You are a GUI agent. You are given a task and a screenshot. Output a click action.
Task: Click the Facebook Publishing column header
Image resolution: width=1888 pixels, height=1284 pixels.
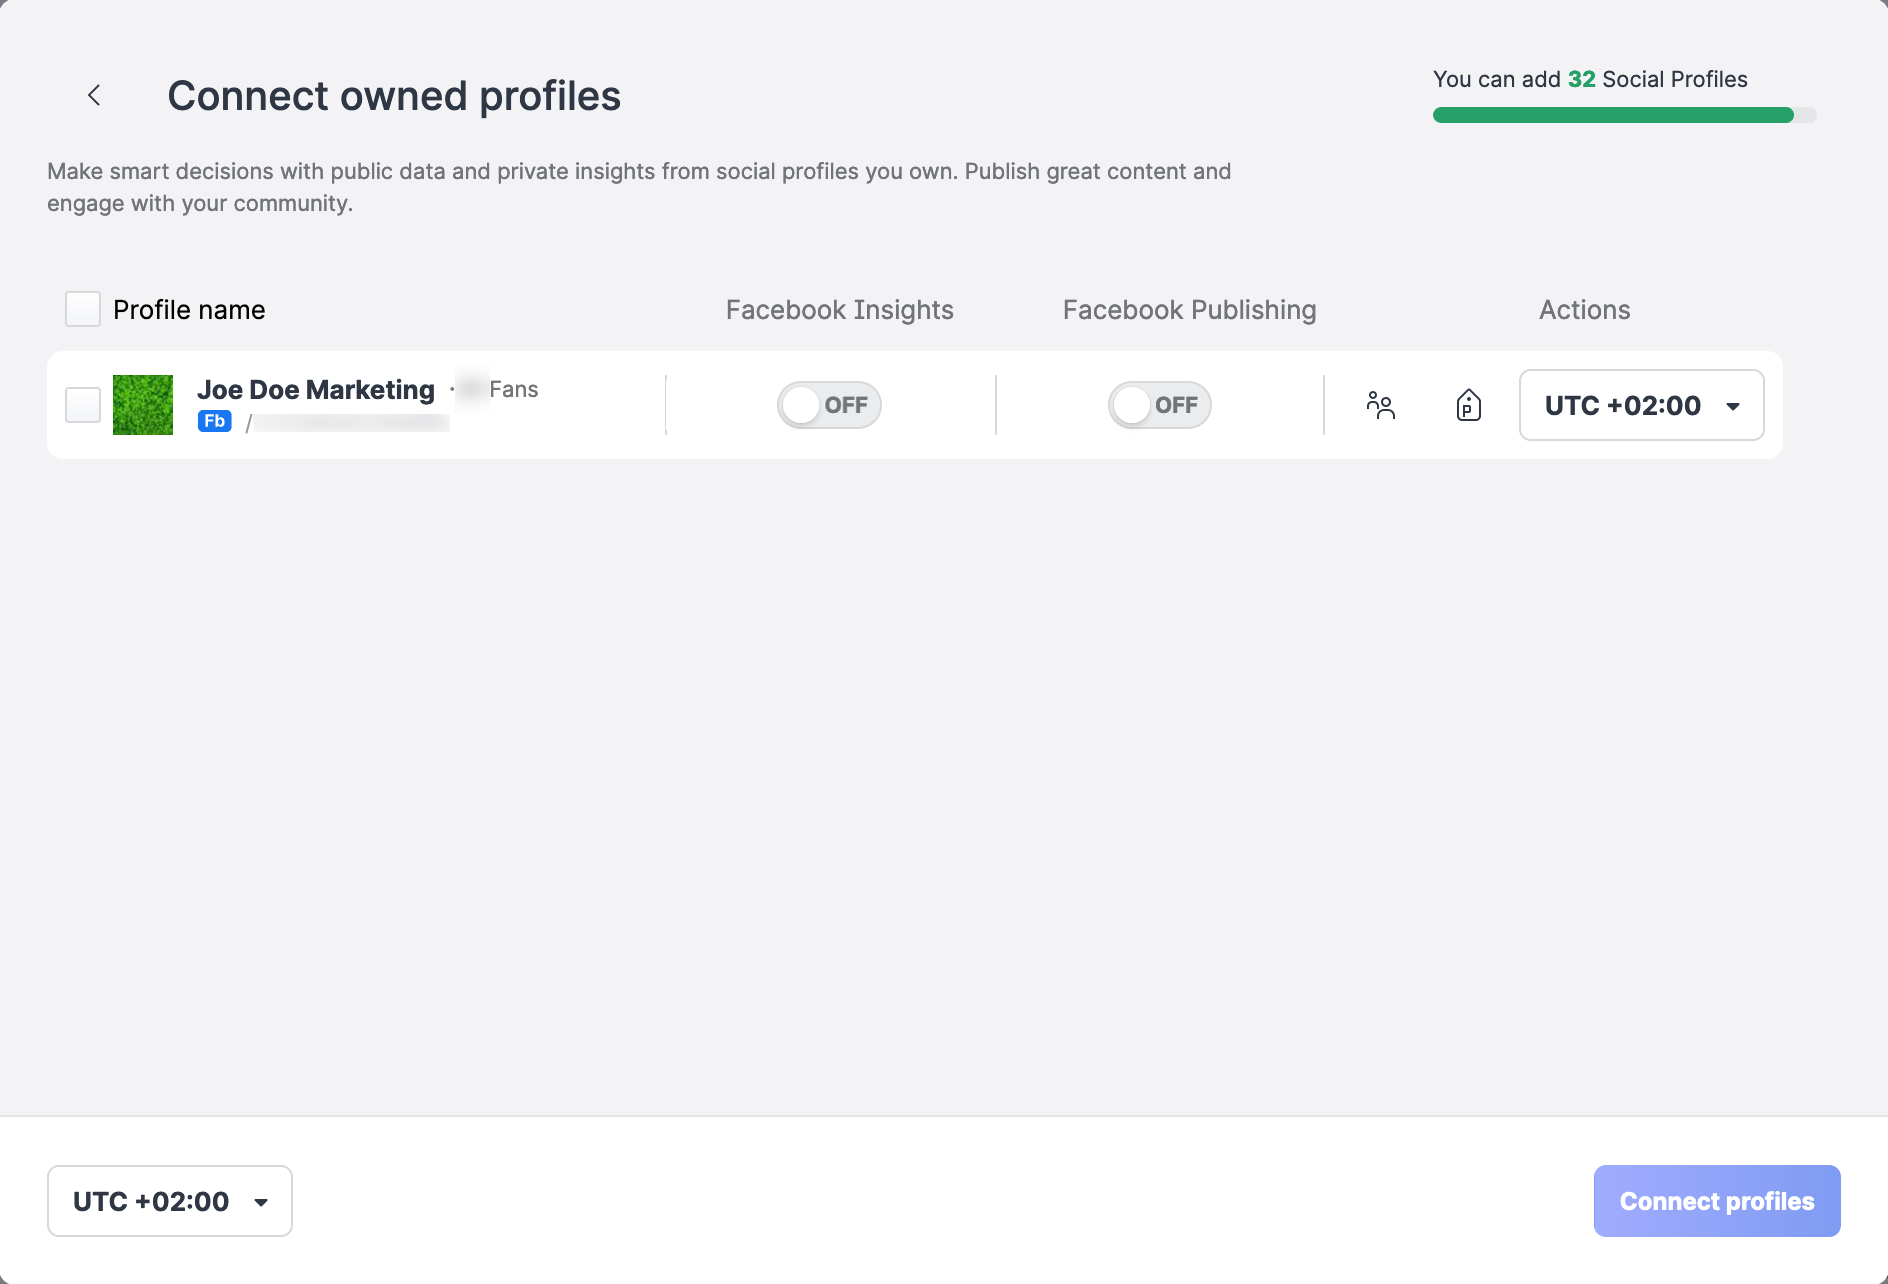[1189, 310]
